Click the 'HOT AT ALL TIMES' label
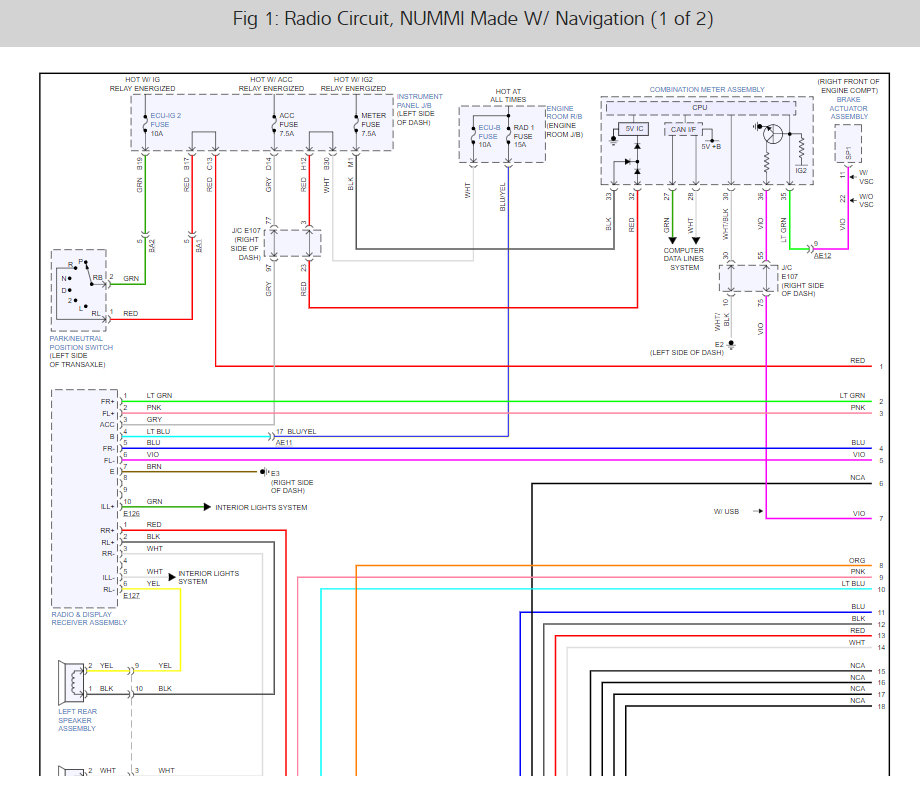This screenshot has width=920, height=804. (508, 96)
